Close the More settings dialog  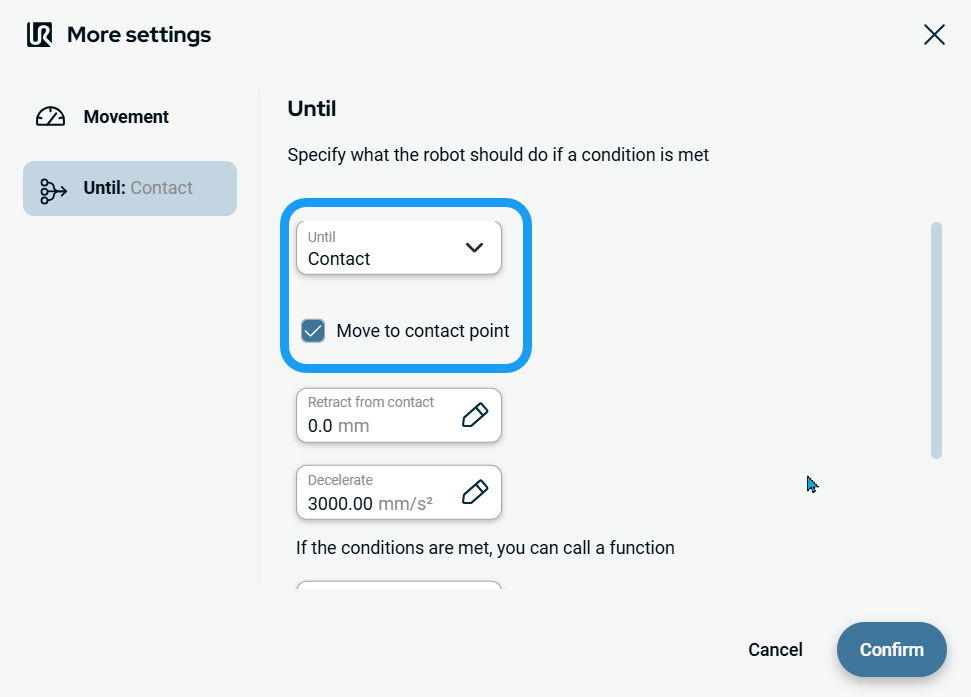(x=934, y=35)
